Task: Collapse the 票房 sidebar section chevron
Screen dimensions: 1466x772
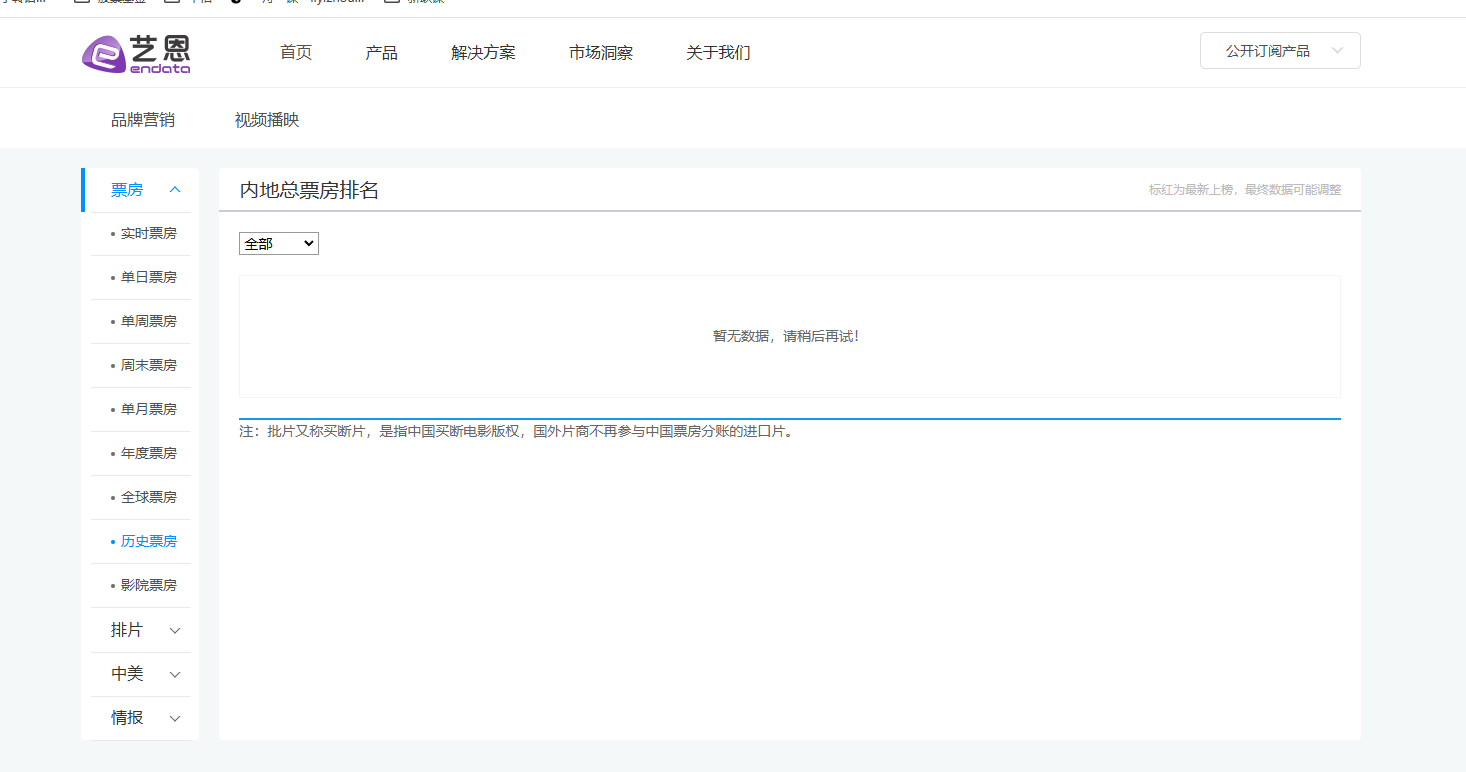Action: [175, 190]
